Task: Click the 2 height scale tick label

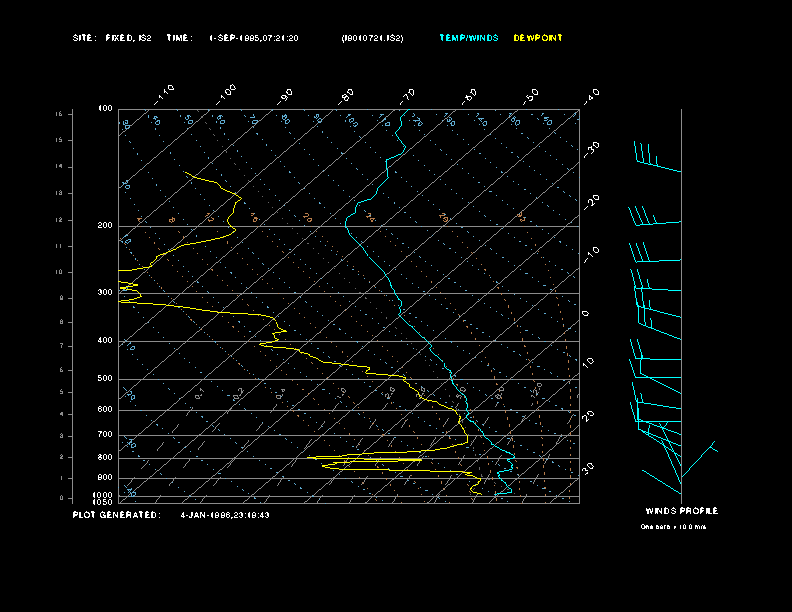Action: coord(62,457)
